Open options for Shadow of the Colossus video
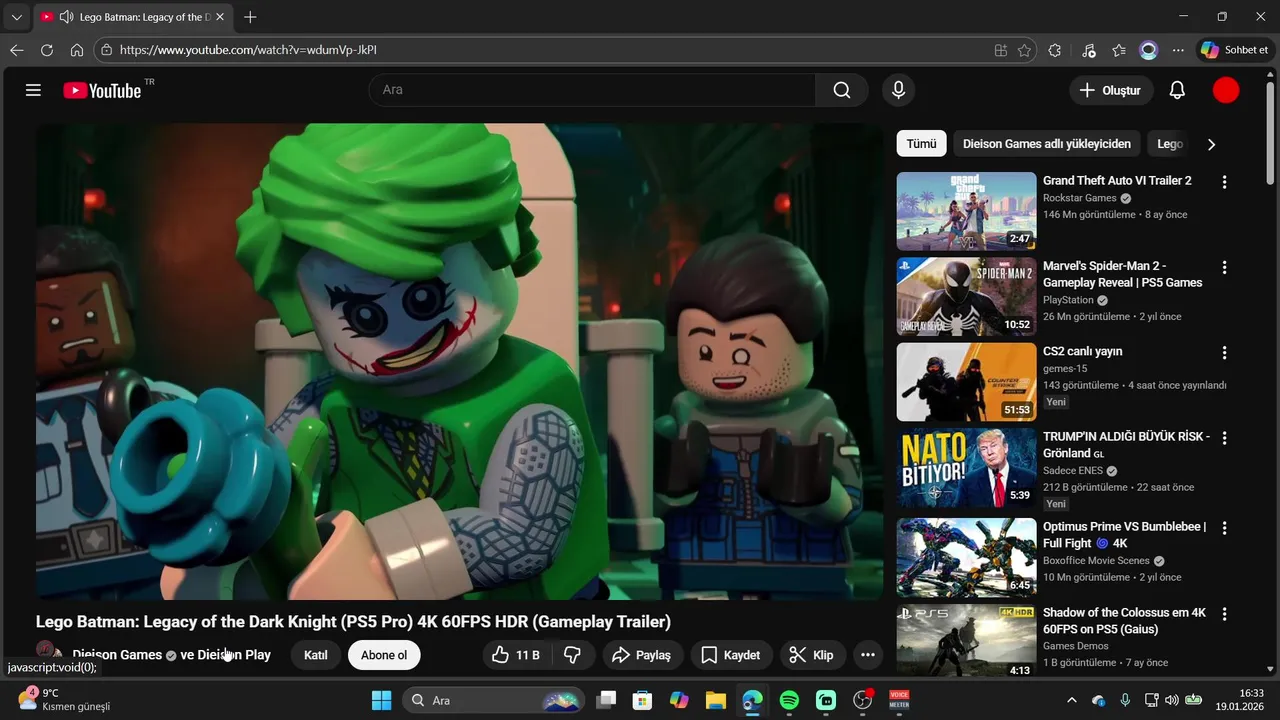Screen dimensions: 1280x720 [x=1224, y=614]
